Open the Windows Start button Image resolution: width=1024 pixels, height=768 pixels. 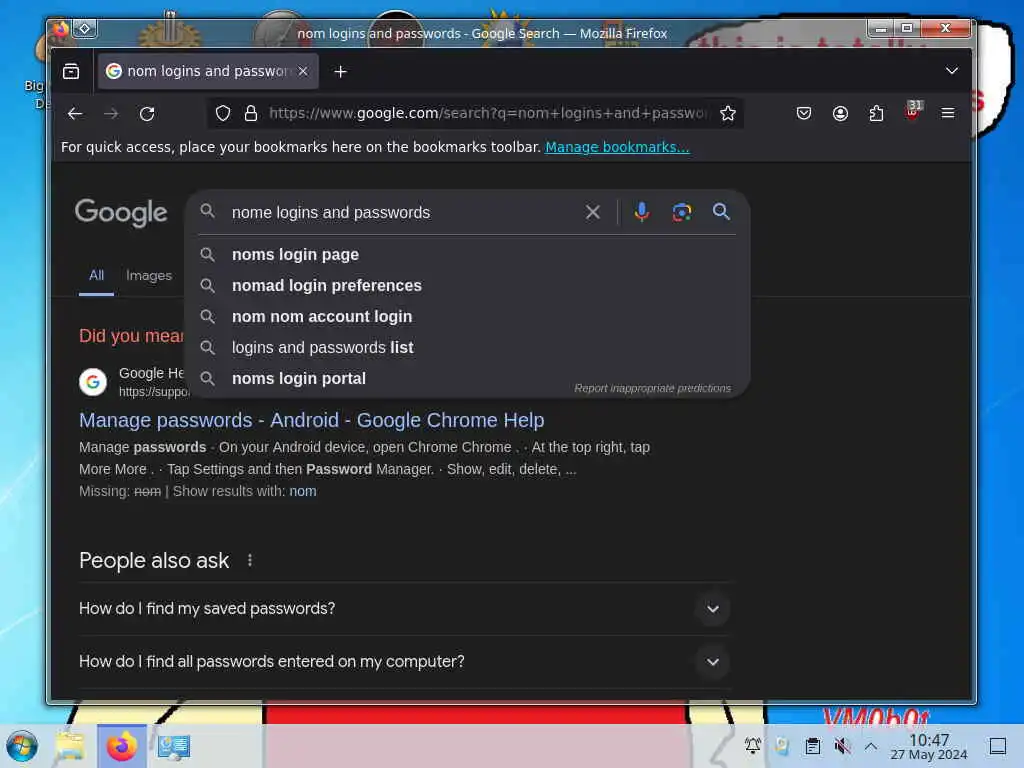[22, 746]
